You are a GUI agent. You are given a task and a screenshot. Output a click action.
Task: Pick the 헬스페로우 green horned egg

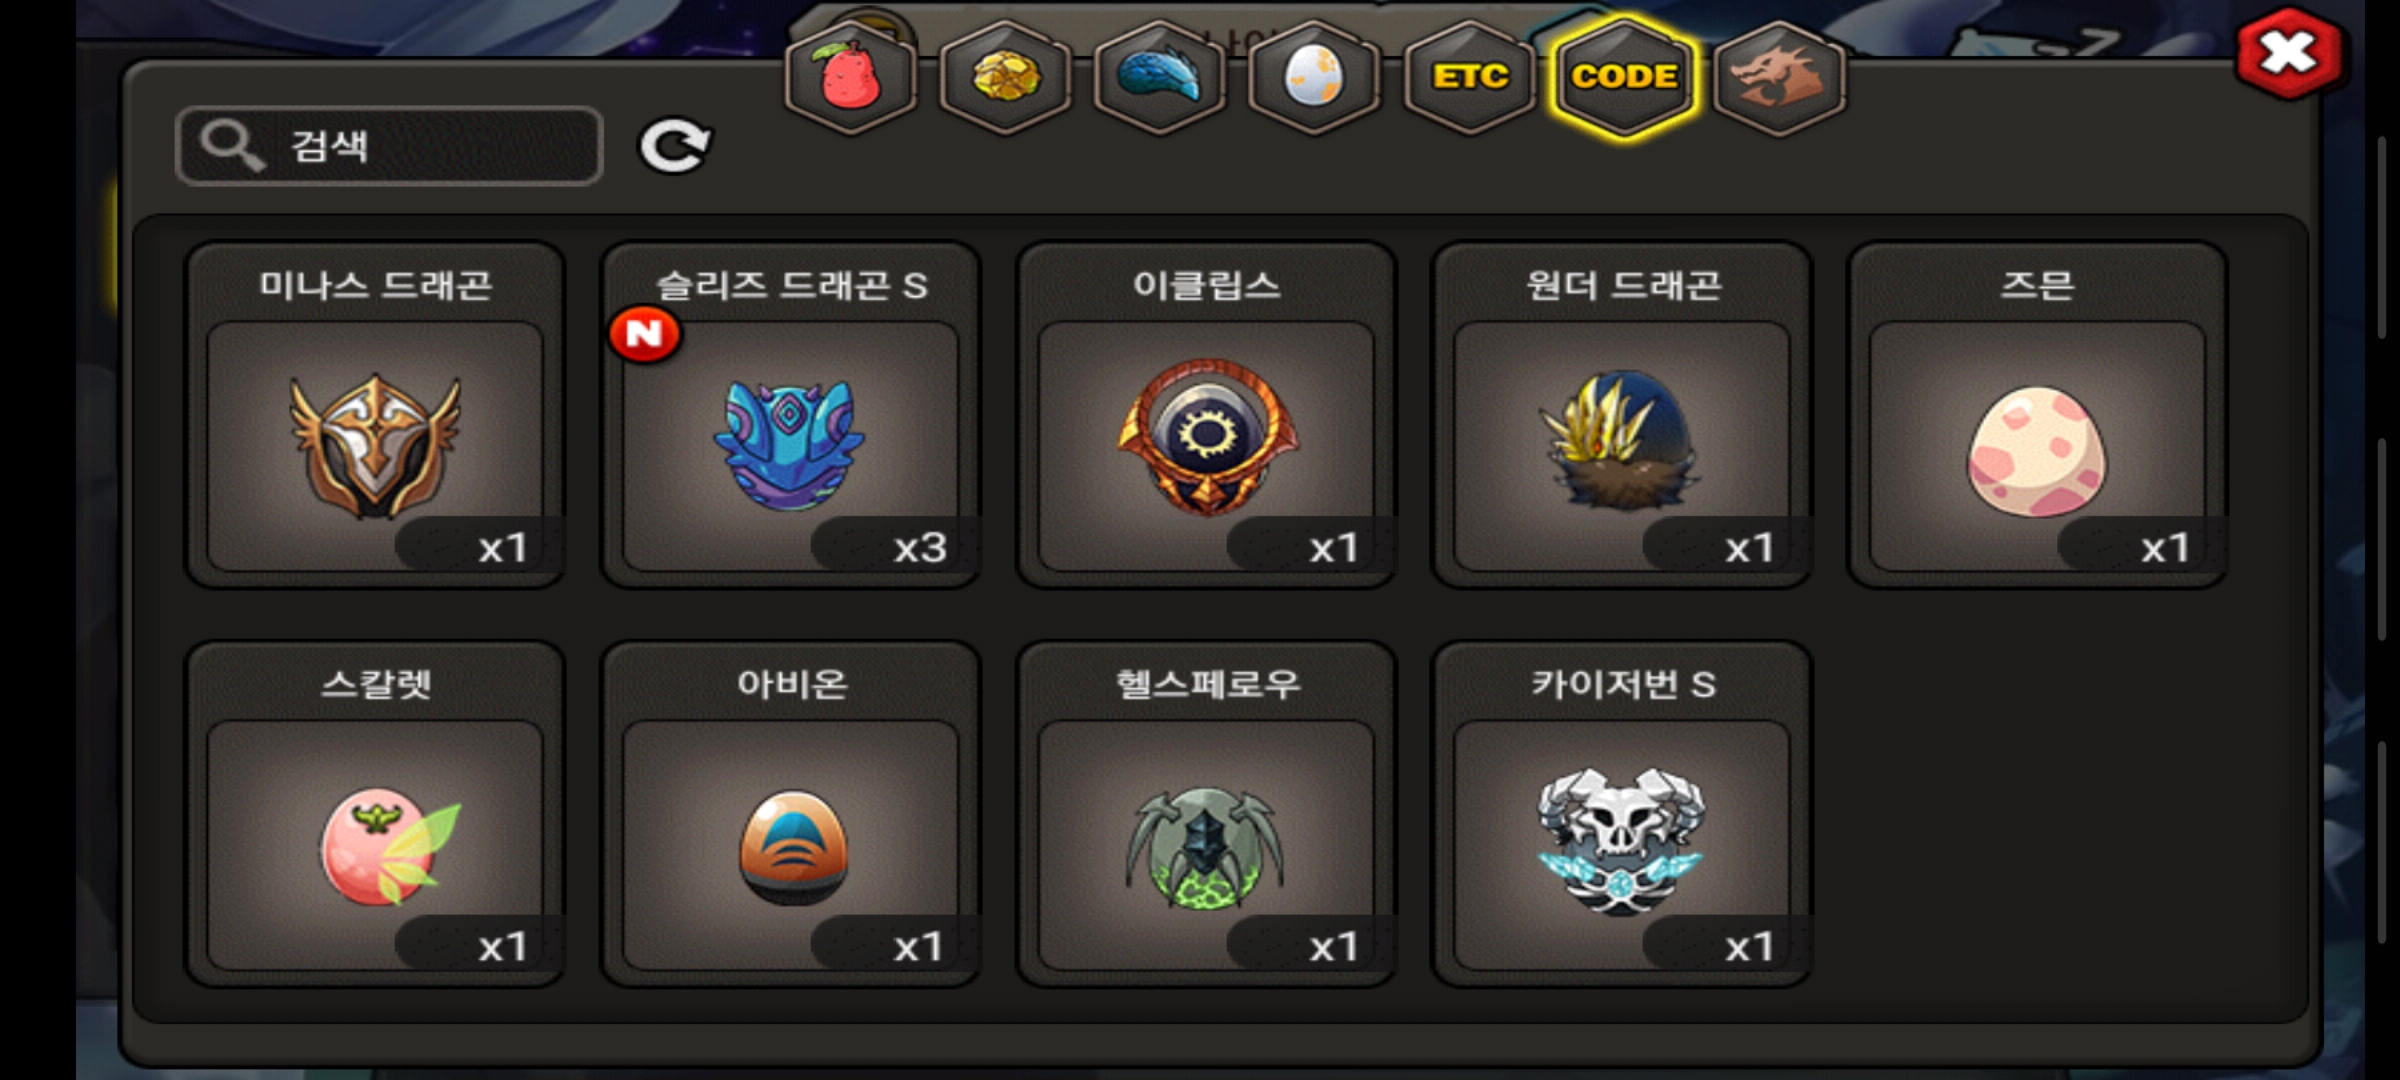pyautogui.click(x=1206, y=814)
